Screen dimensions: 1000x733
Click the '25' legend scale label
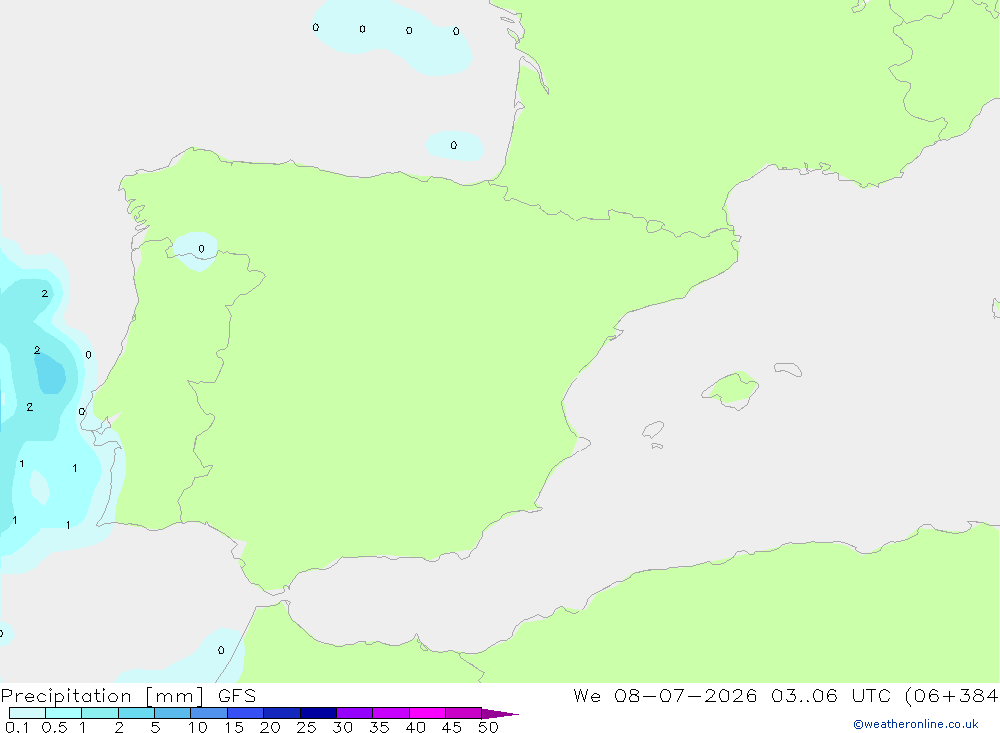[306, 727]
